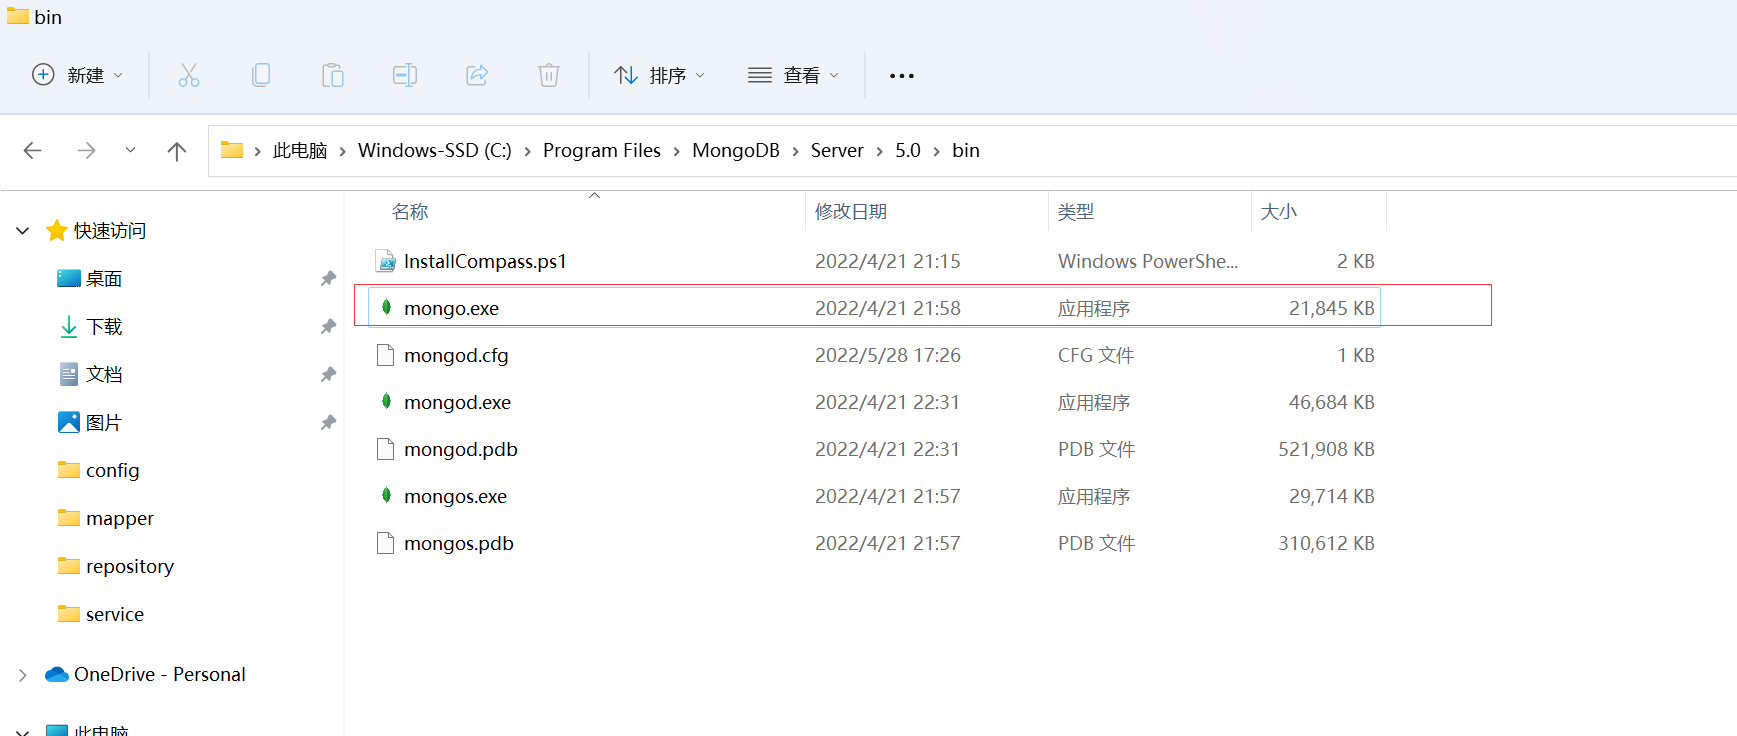Open repository folder in the sidebar
1737x736 pixels.
point(130,566)
